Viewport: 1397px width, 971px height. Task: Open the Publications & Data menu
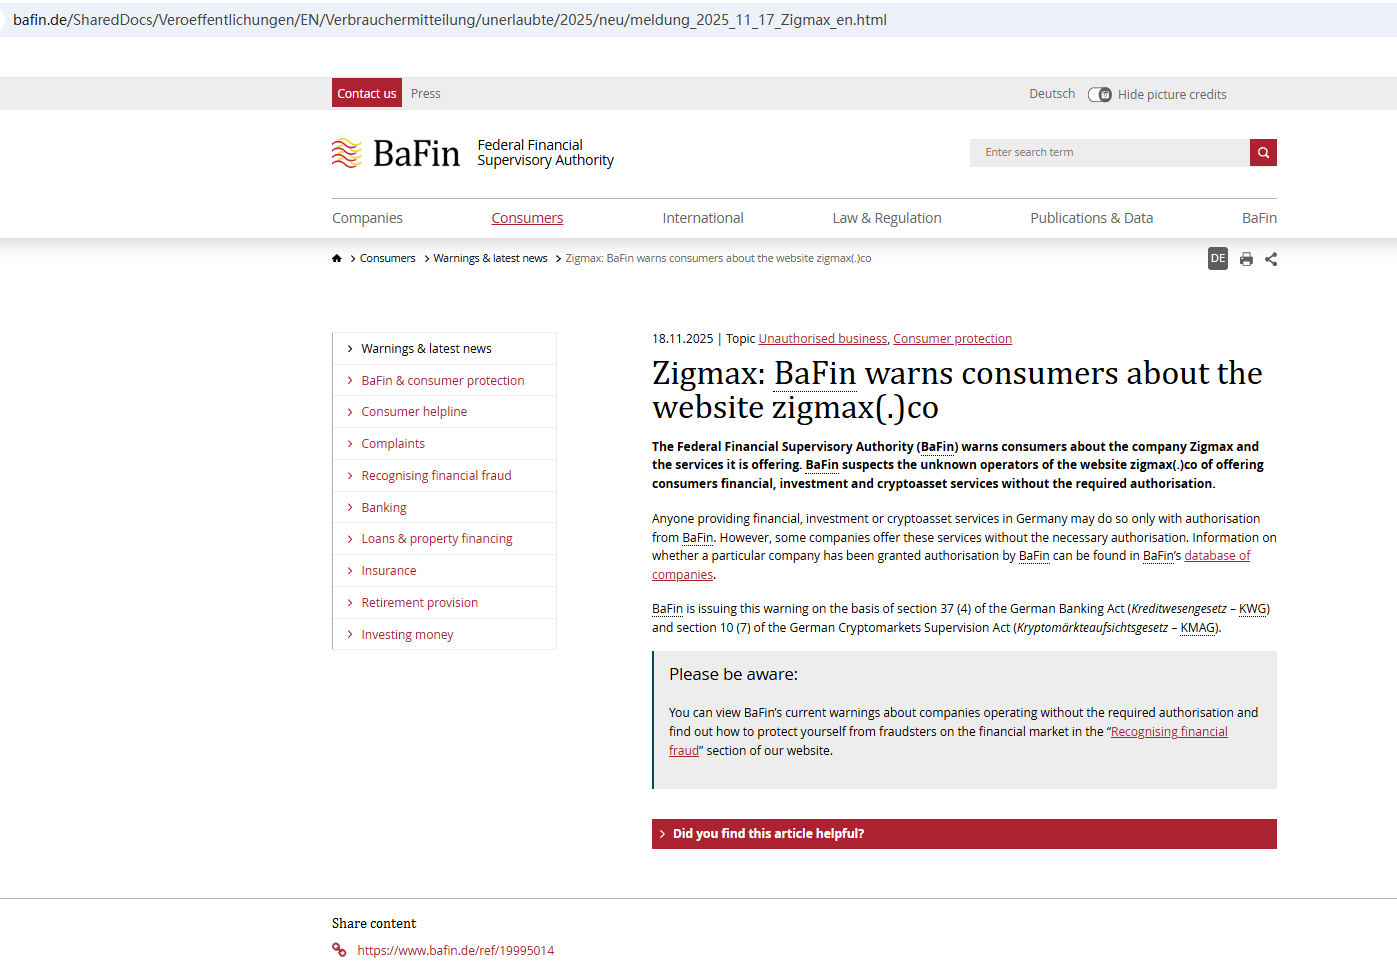(x=1092, y=218)
